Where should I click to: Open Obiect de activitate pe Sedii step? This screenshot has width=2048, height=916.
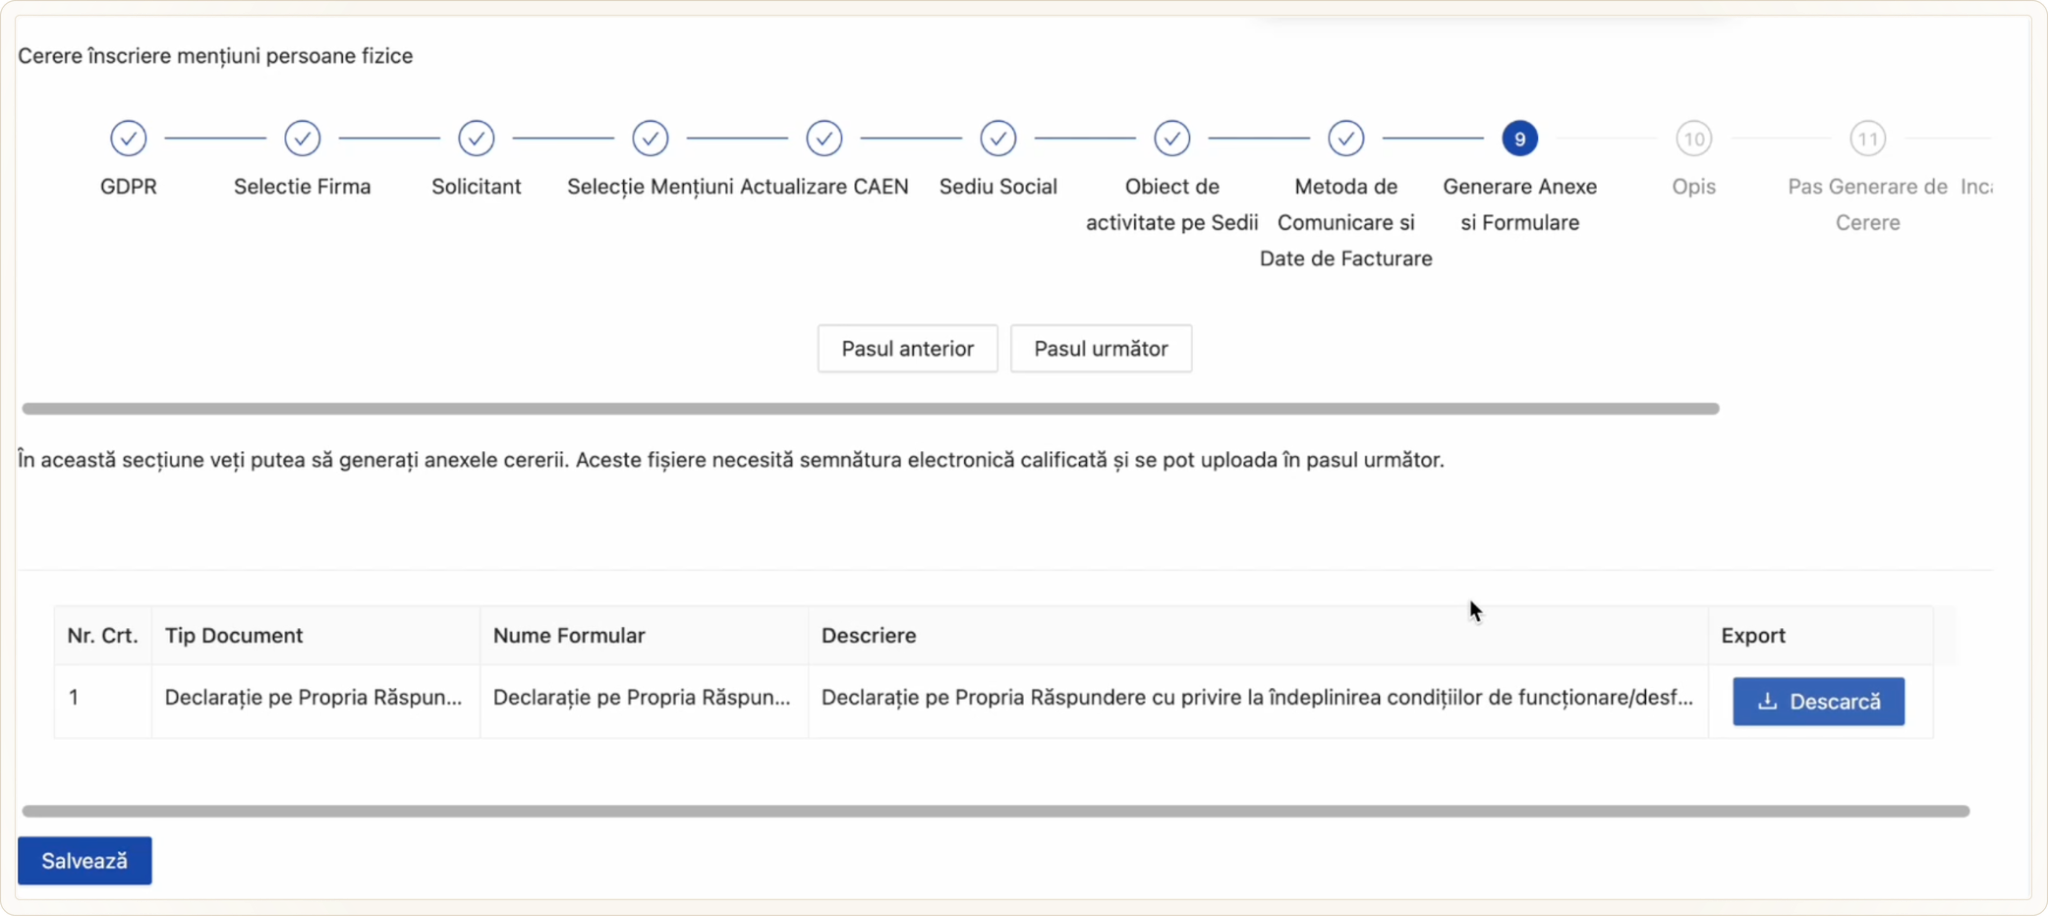[x=1172, y=138]
